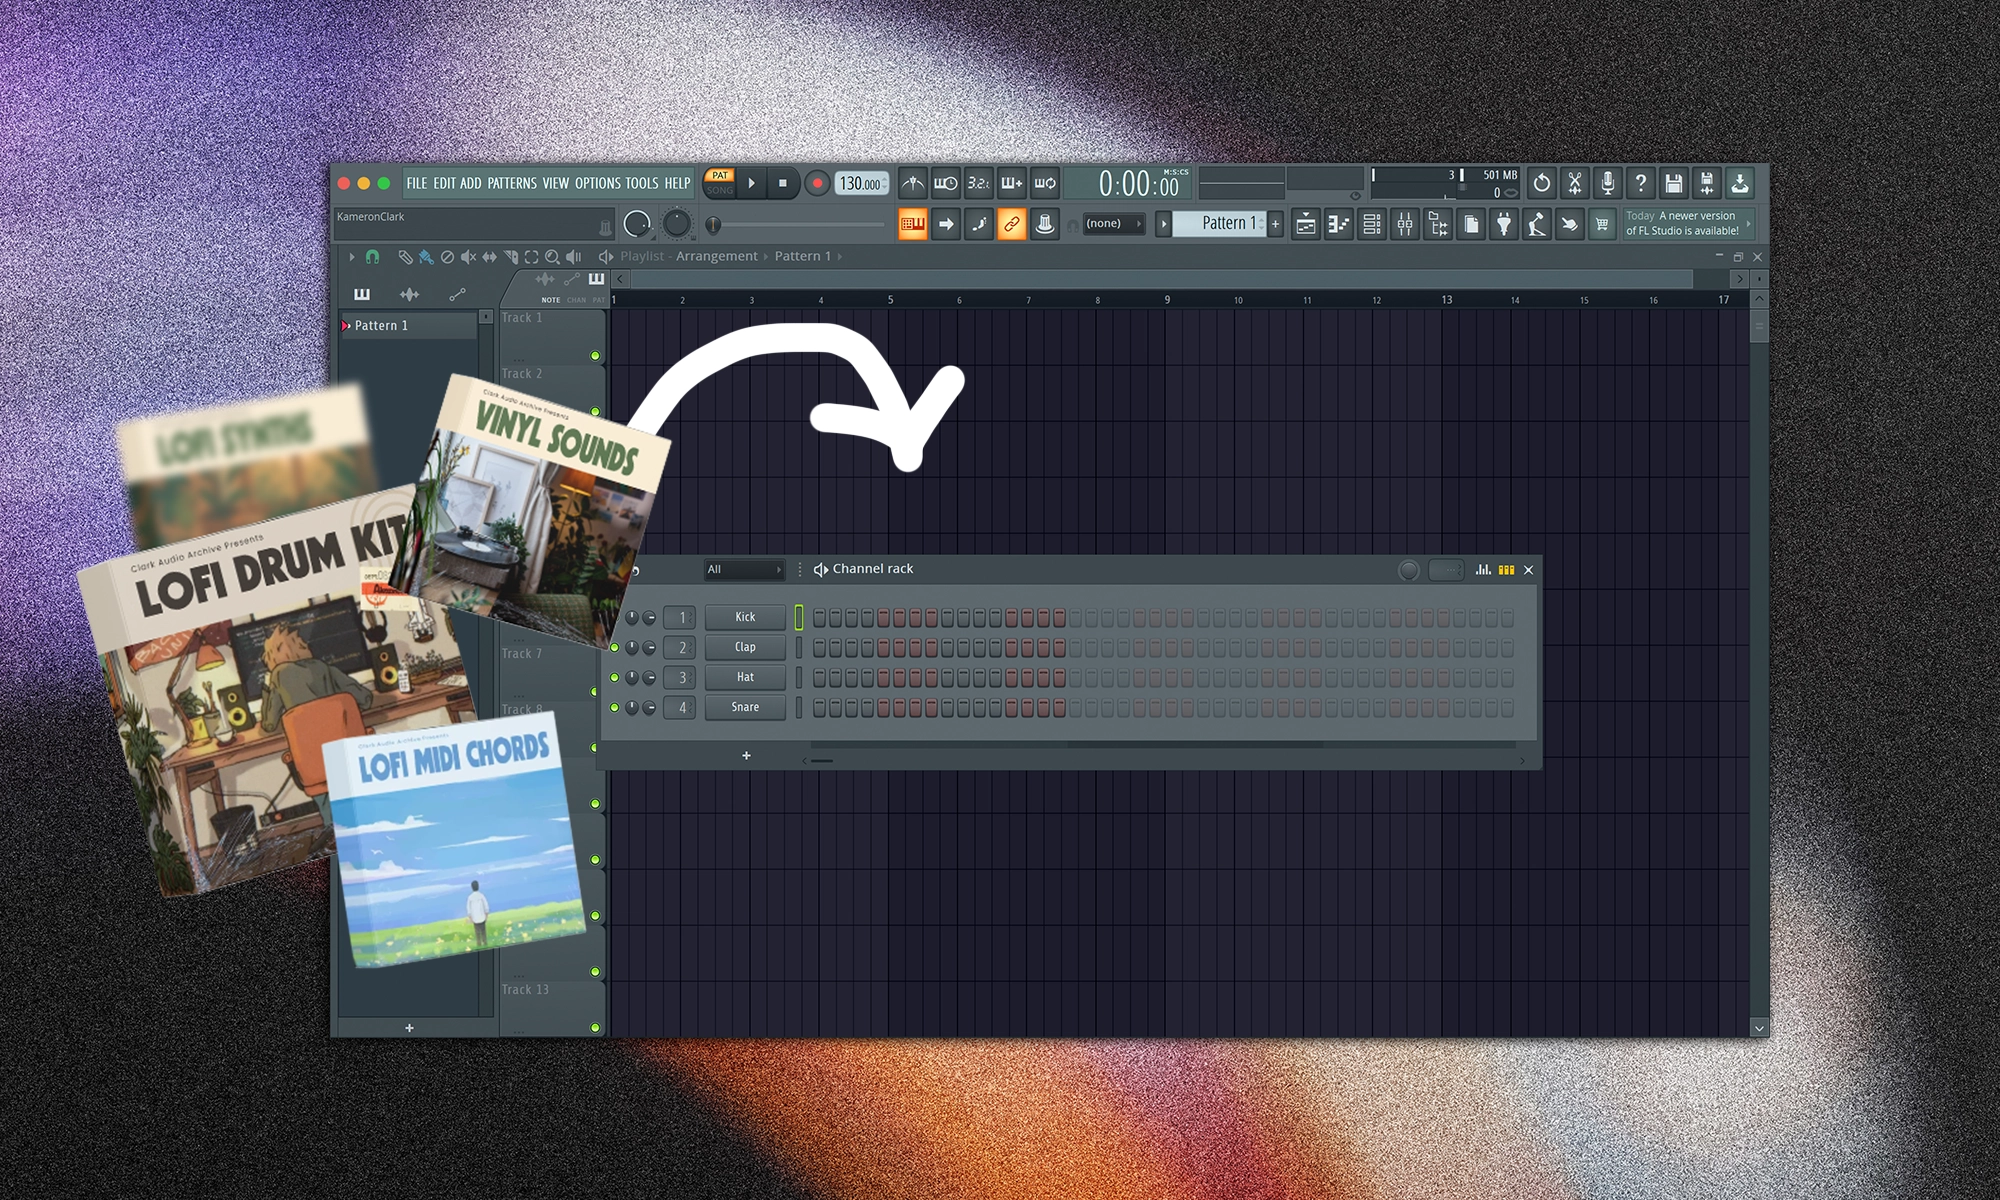Expand the (none) snap dropdown
2000x1200 pixels.
pos(1112,224)
